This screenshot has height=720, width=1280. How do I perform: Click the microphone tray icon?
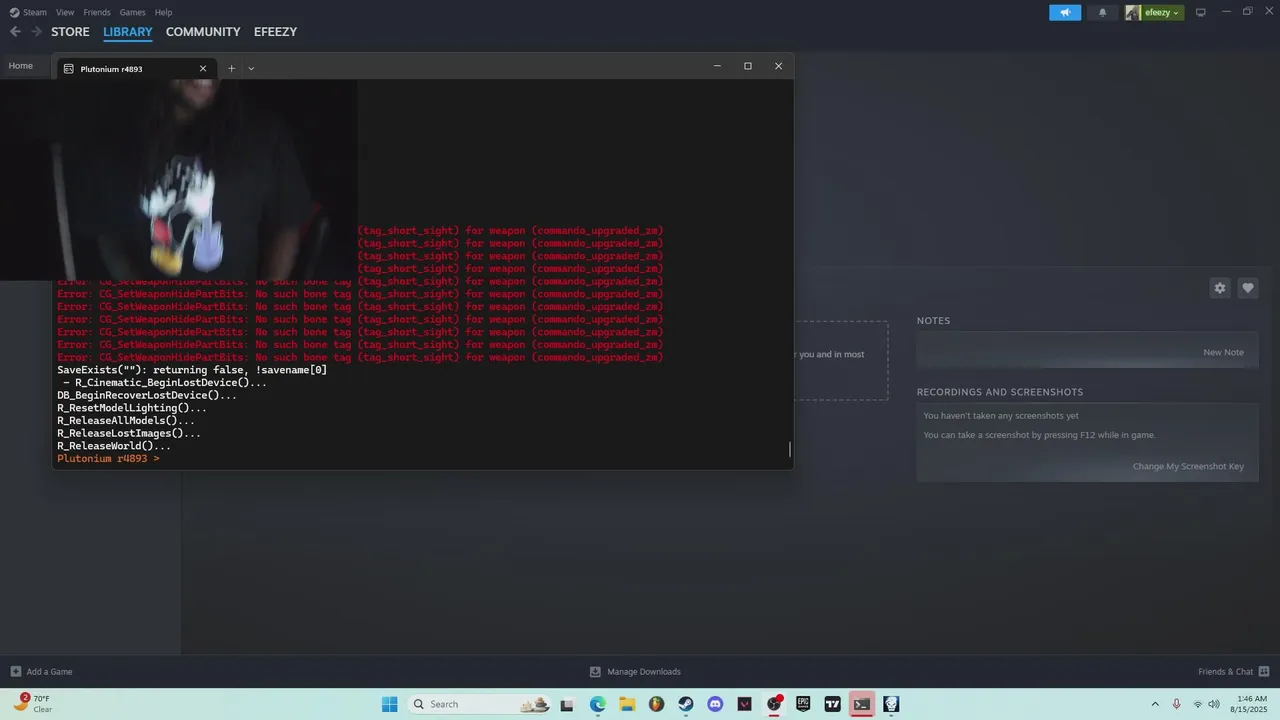pyautogui.click(x=1176, y=704)
